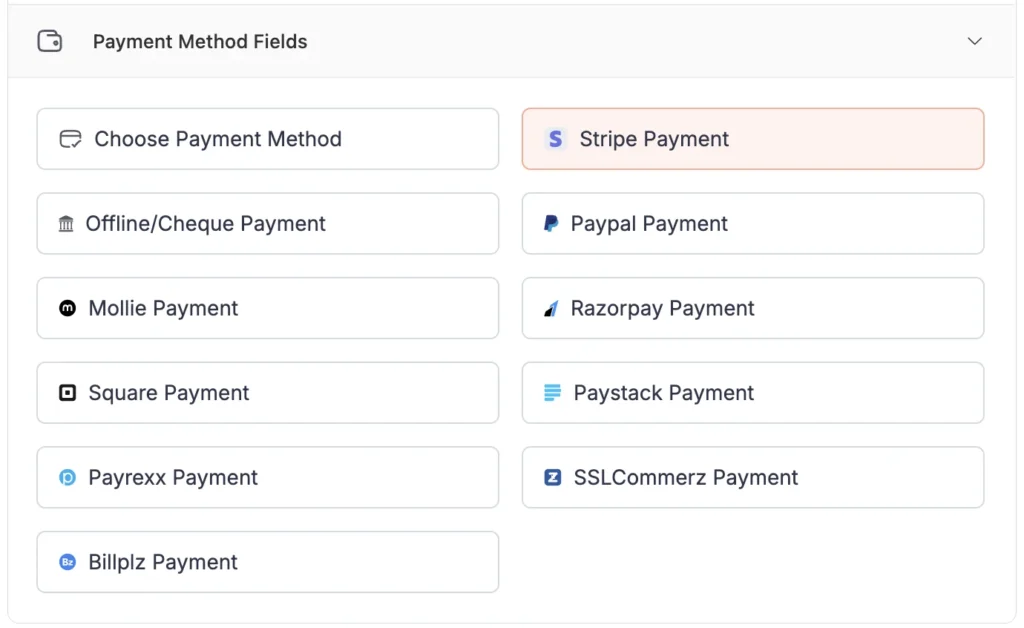This screenshot has height=628, width=1024.
Task: Click the Stripe S logo icon
Action: [555, 139]
